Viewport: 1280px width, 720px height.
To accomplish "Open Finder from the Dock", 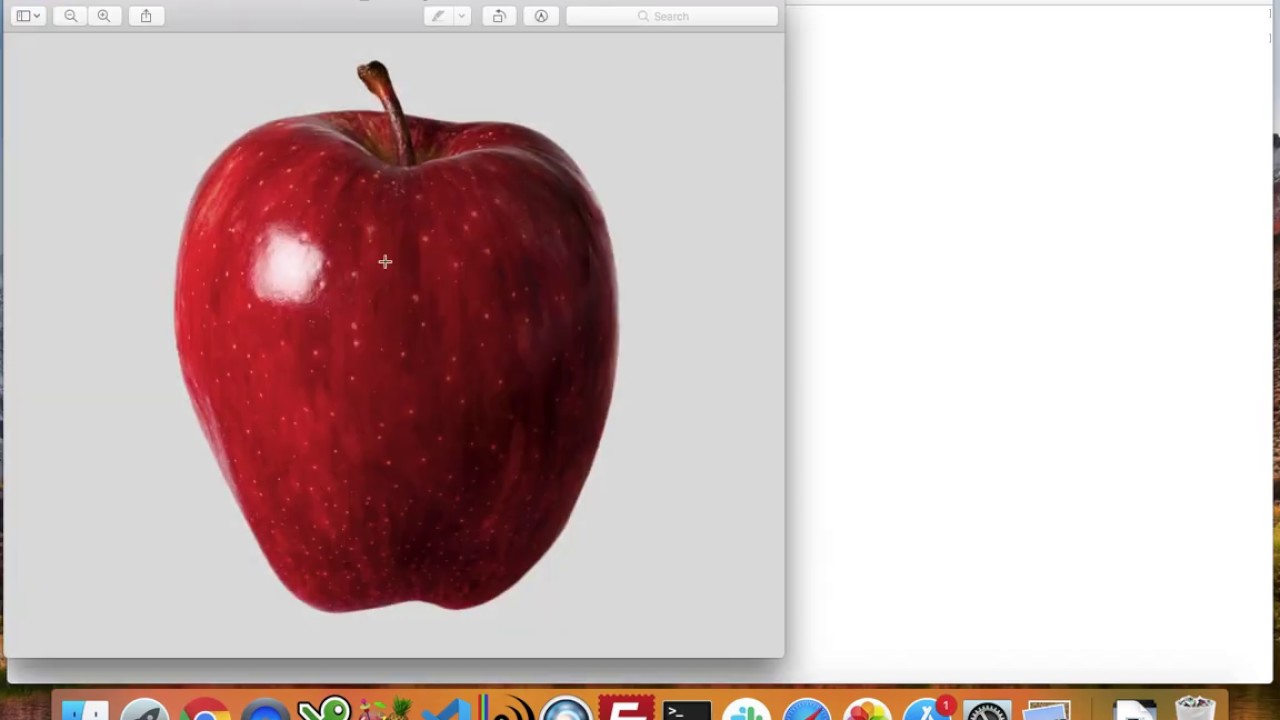I will point(85,710).
